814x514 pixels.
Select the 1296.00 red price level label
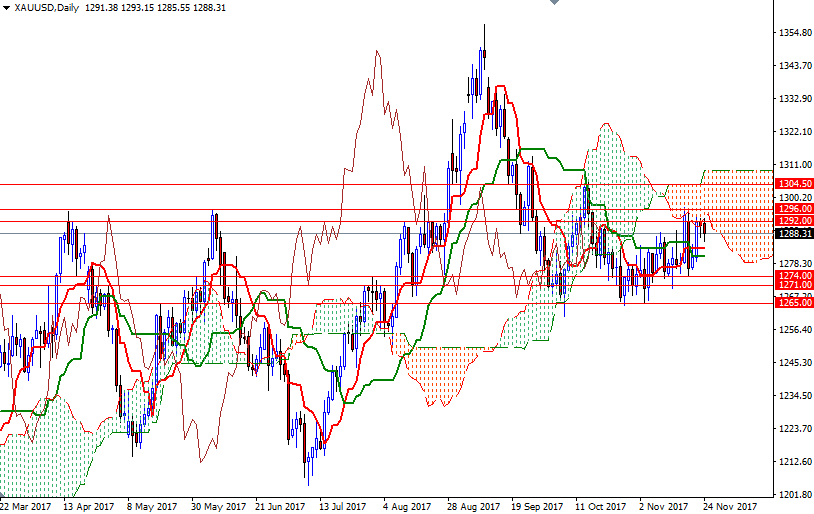pos(794,209)
